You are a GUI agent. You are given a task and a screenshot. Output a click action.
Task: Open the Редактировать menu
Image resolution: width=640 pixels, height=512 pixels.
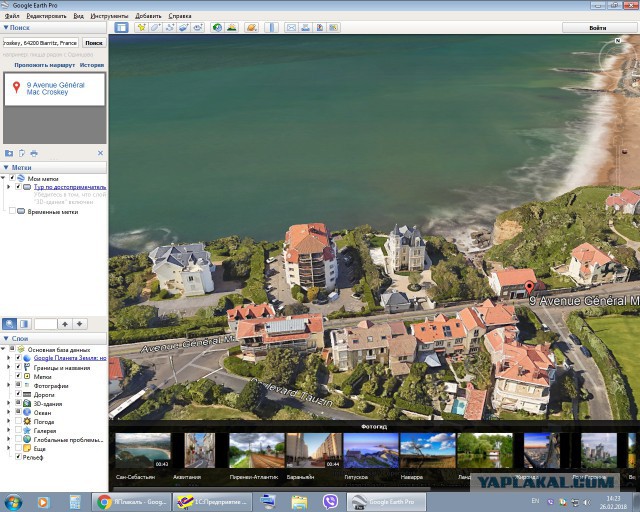tap(46, 16)
